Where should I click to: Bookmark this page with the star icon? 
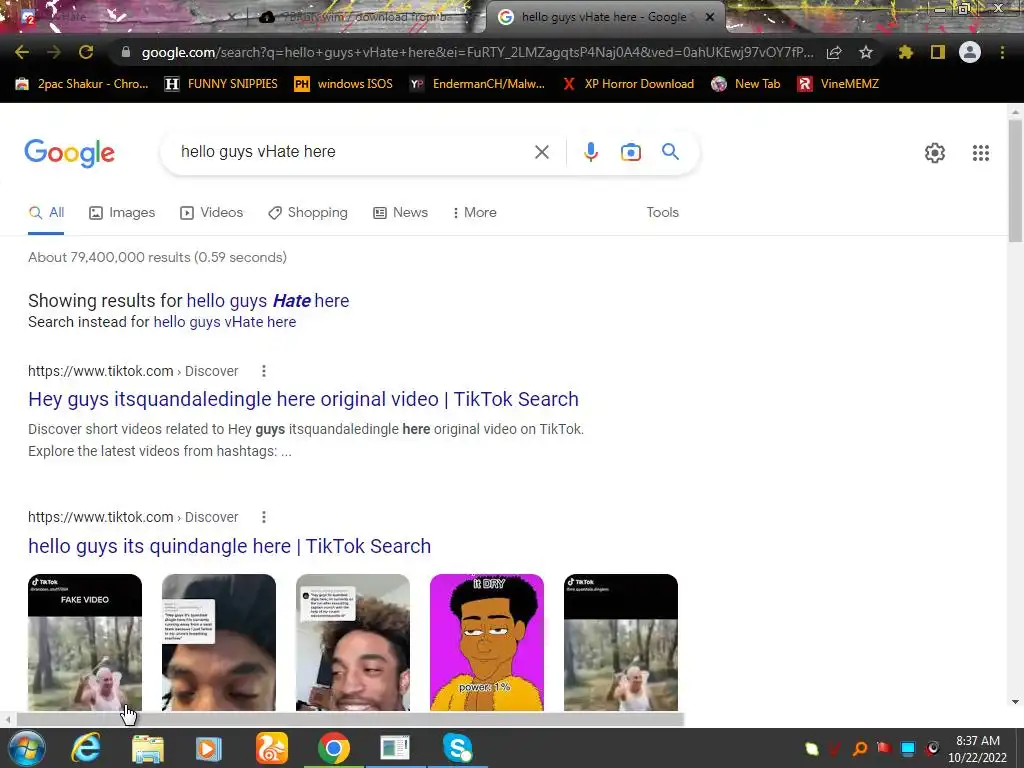[x=865, y=52]
